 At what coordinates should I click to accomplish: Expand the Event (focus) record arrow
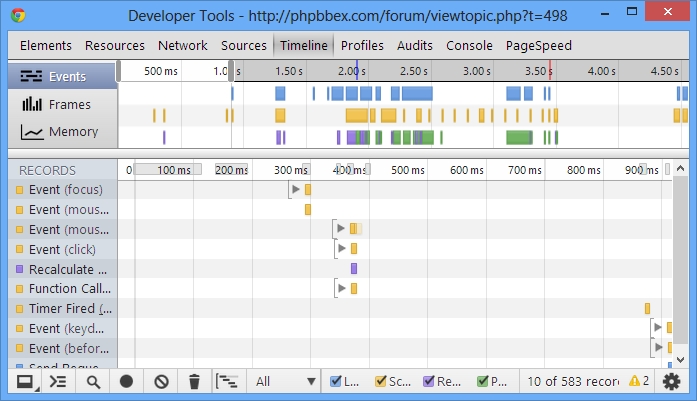tap(295, 189)
